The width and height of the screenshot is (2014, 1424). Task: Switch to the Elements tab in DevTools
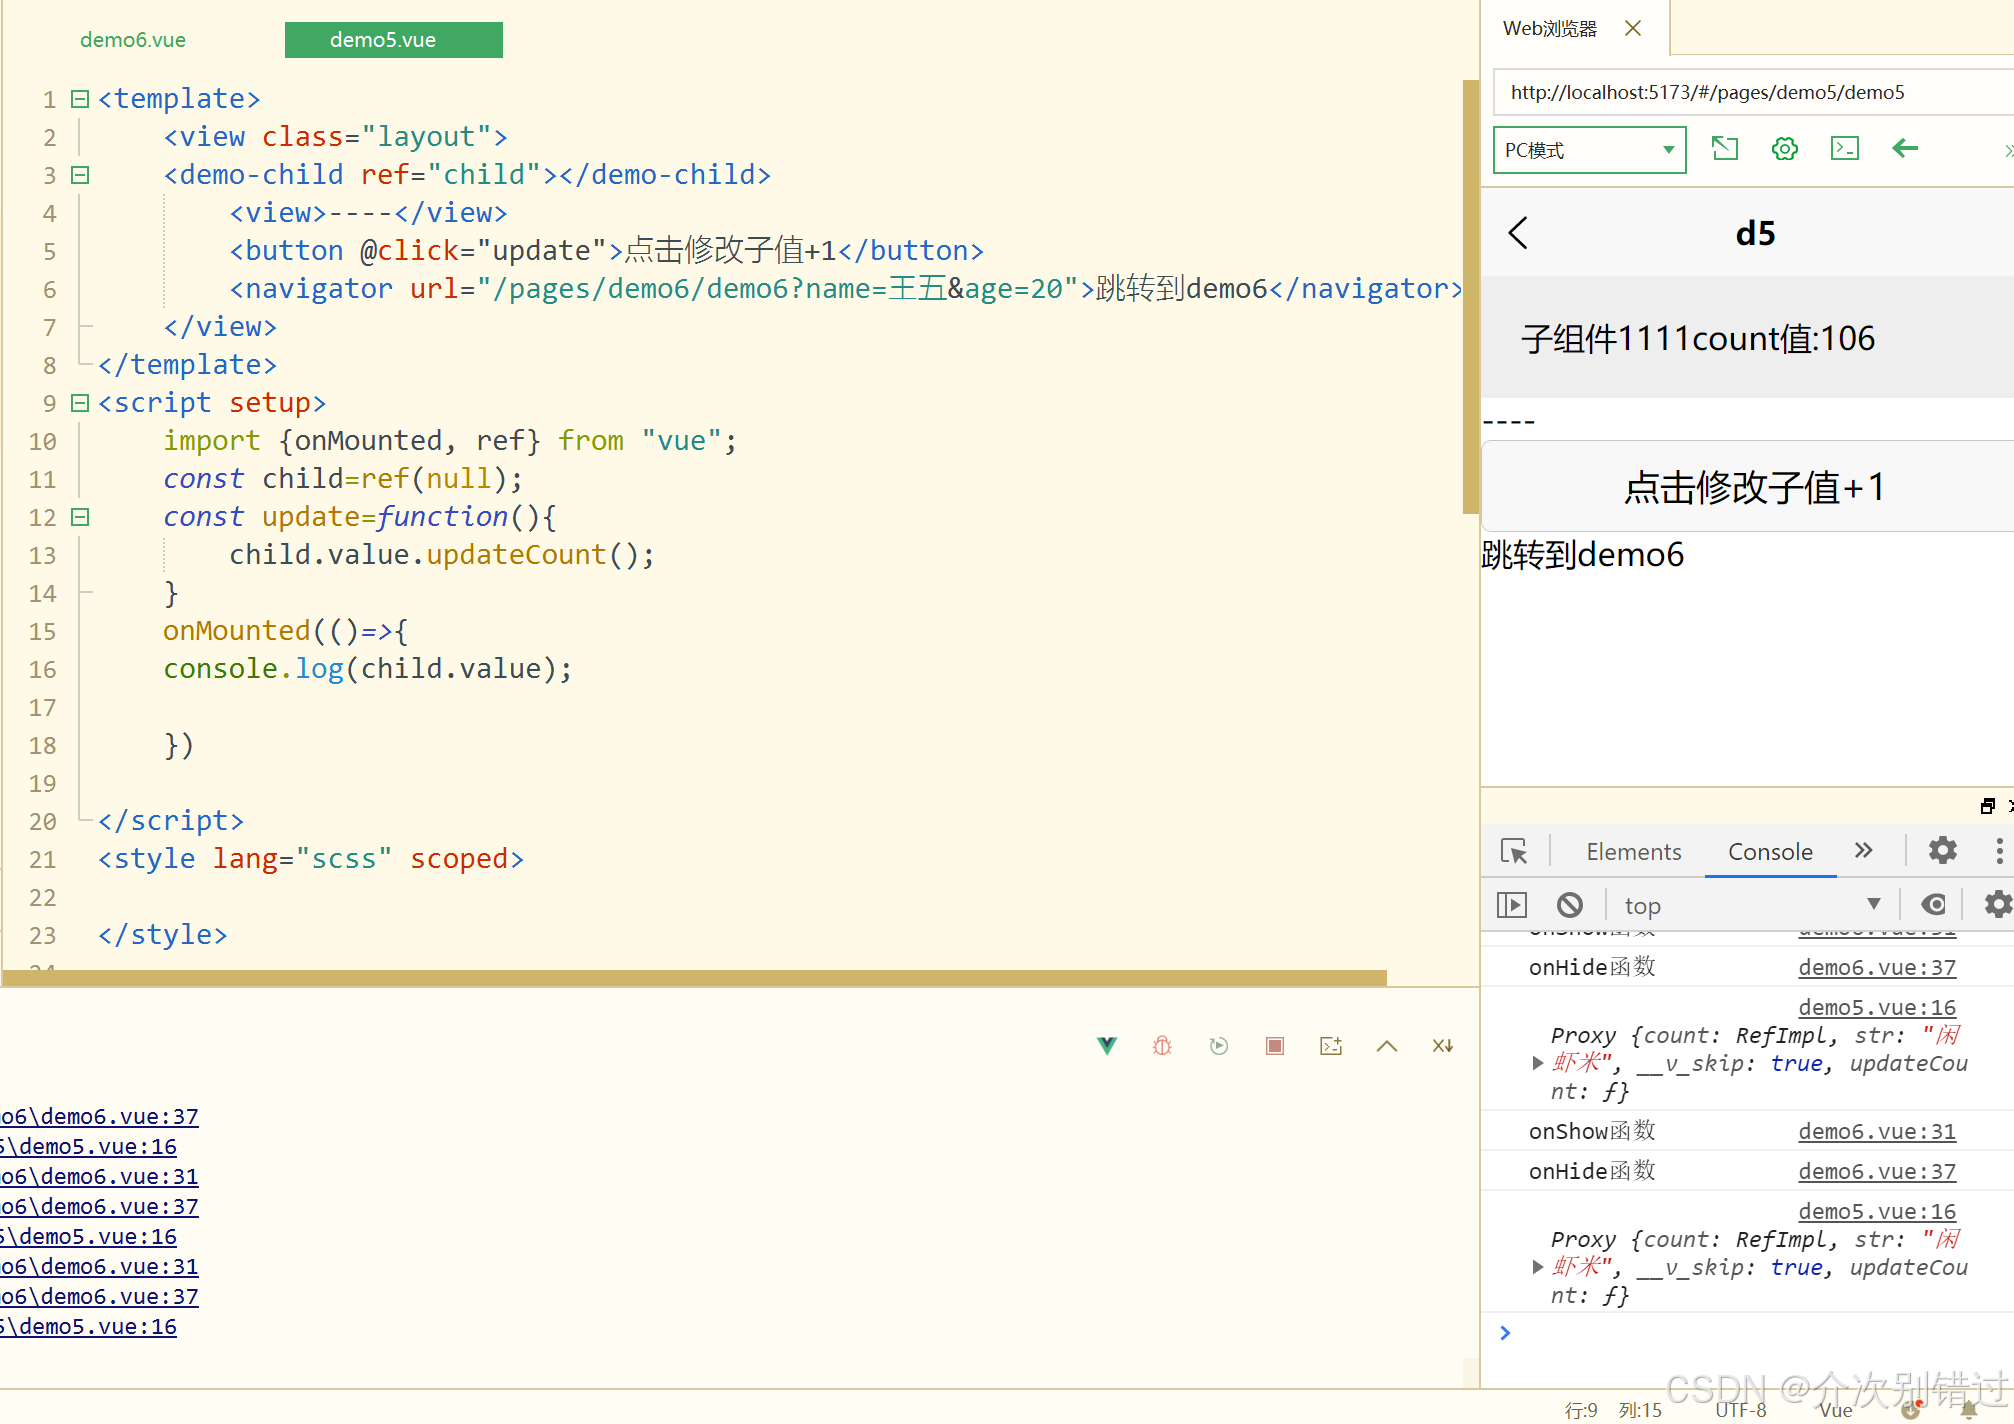[x=1633, y=852]
